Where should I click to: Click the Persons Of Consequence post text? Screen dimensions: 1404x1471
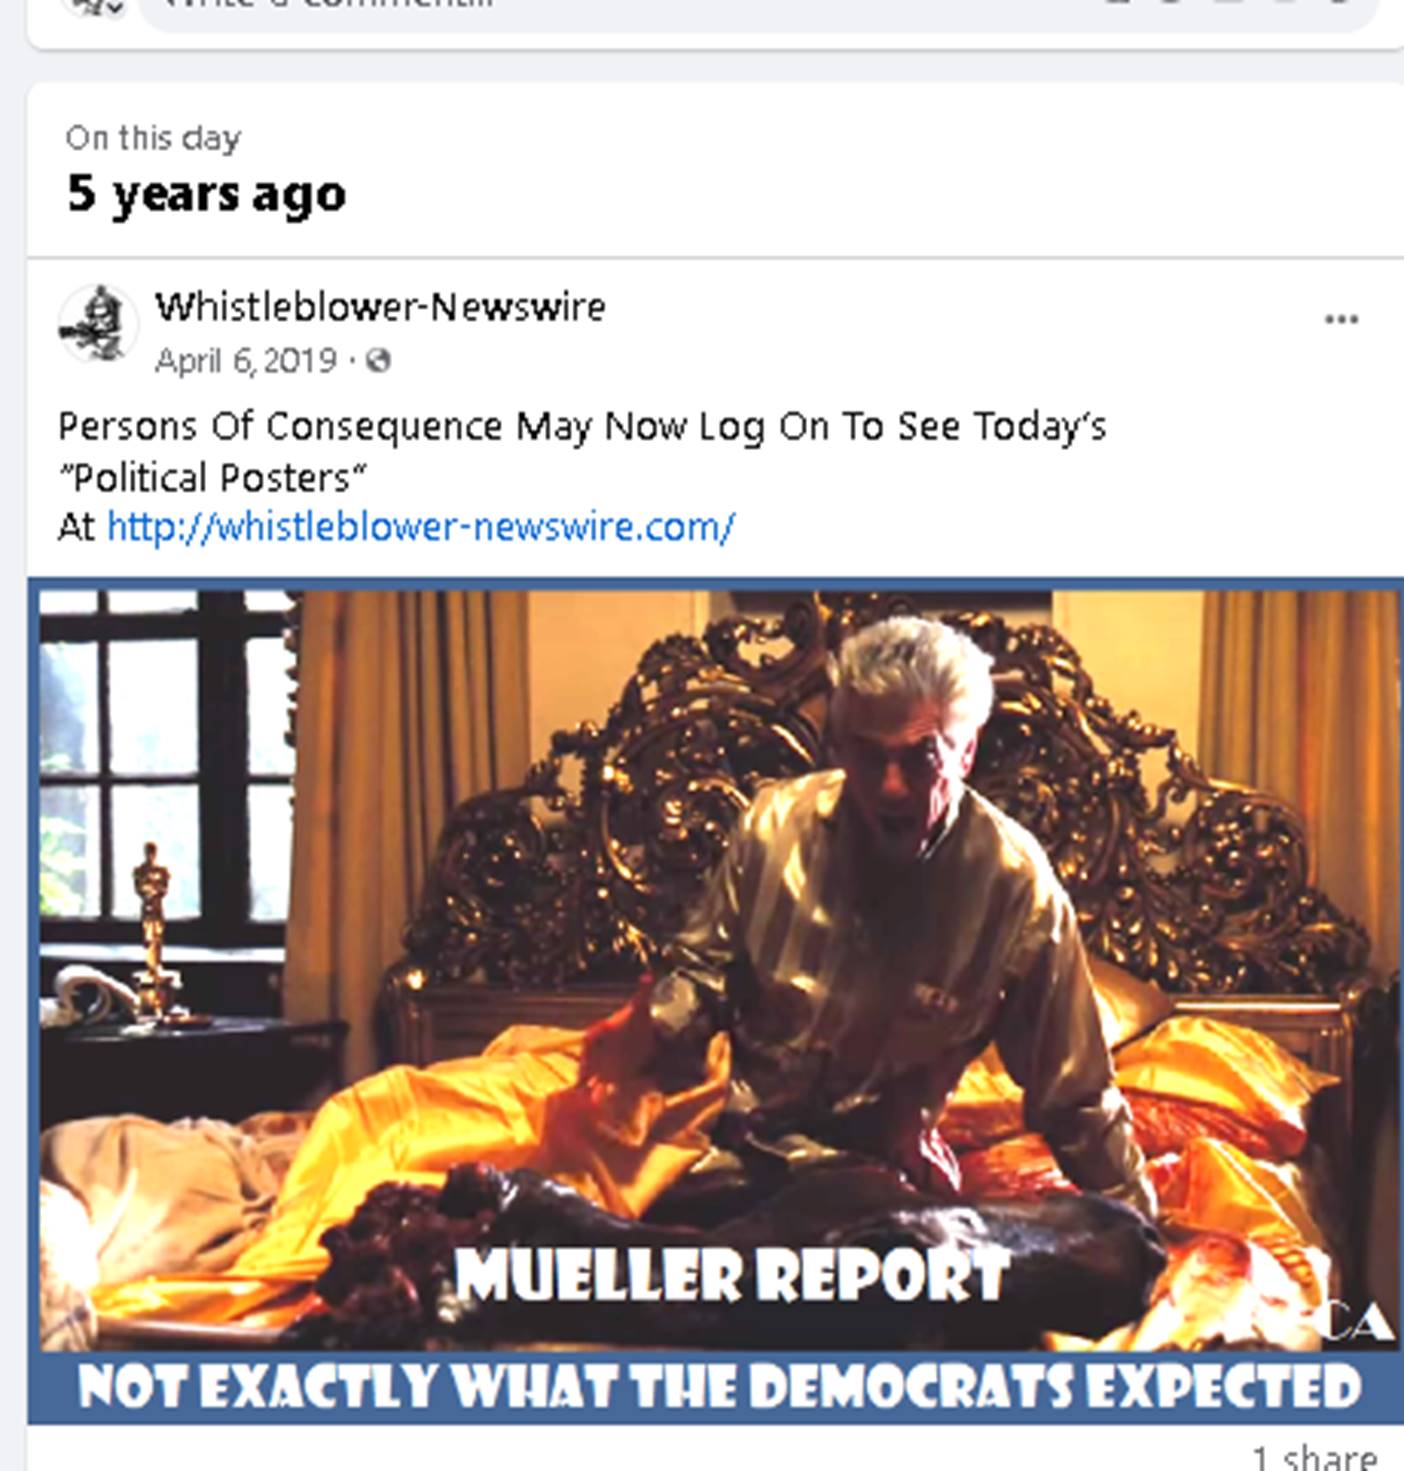582,426
